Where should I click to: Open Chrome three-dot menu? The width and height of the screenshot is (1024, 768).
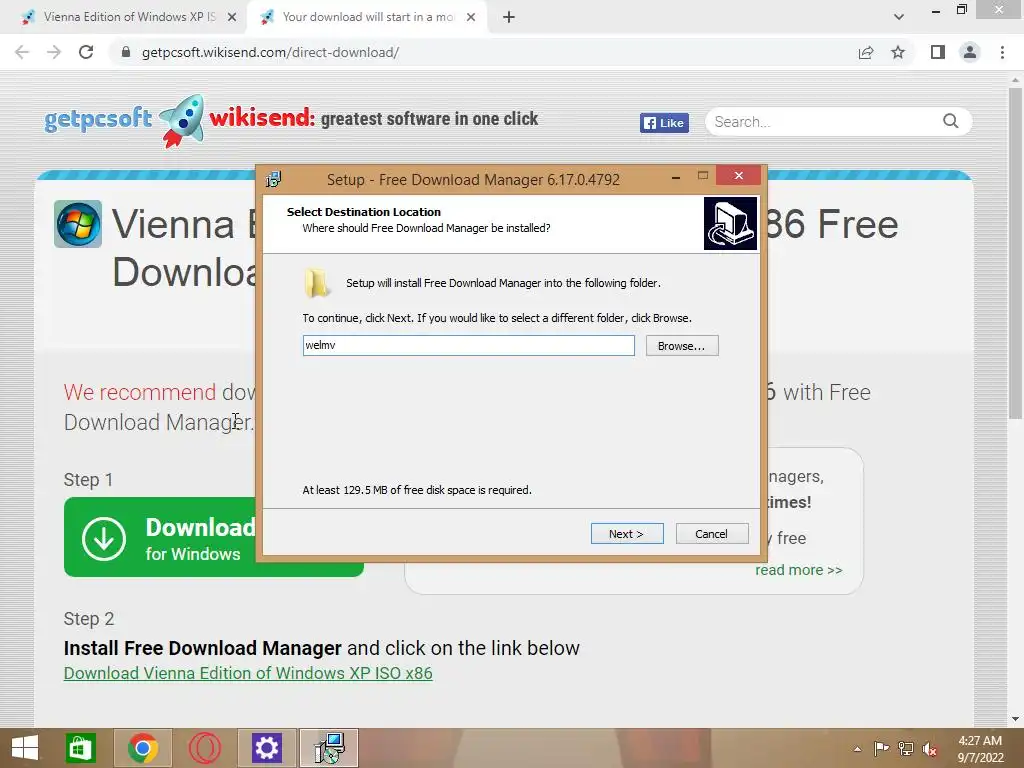[x=1002, y=52]
